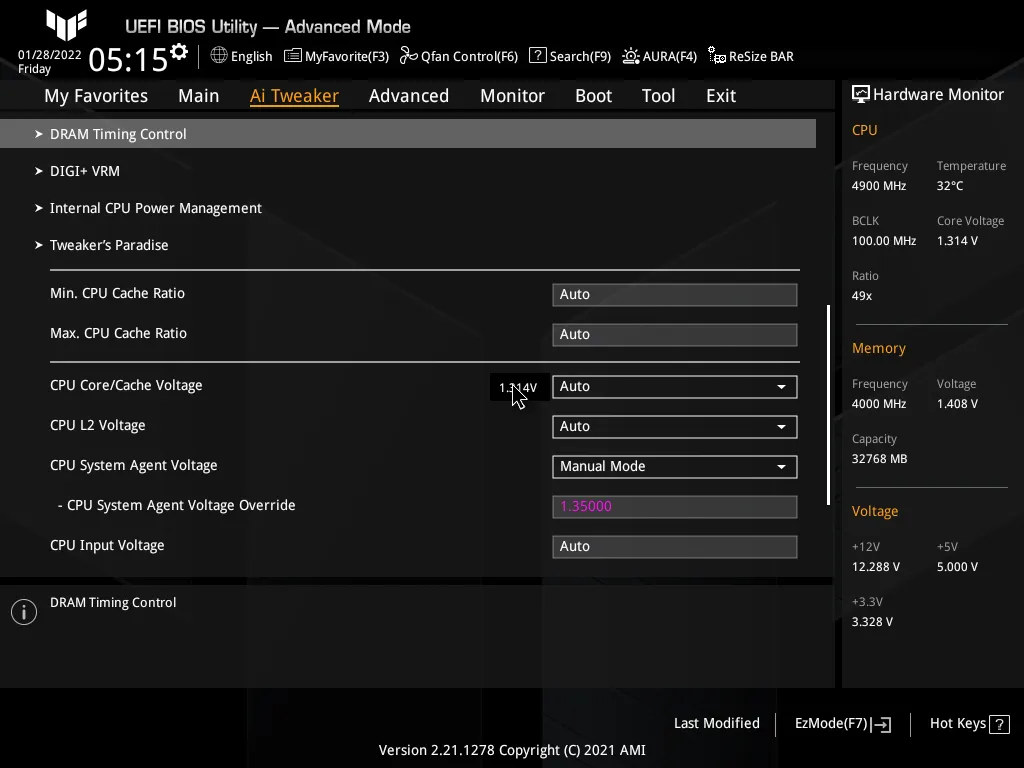Click the 05:15 clock display
This screenshot has height=768, width=1024.
point(129,60)
